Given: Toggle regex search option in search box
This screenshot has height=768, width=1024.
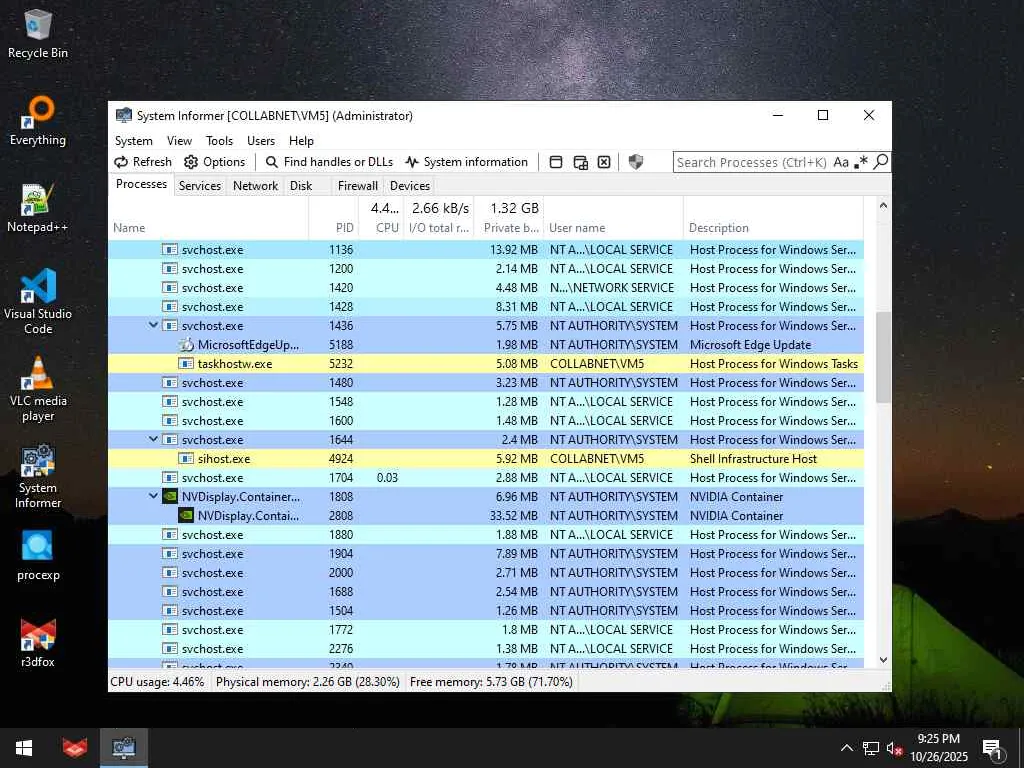Looking at the screenshot, I should click(861, 162).
